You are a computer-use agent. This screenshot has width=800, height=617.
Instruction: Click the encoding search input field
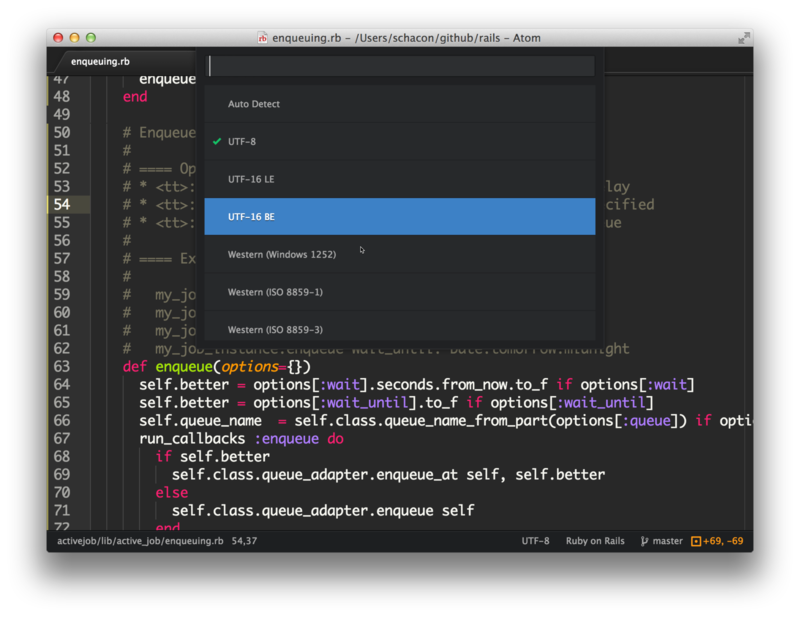(x=399, y=66)
